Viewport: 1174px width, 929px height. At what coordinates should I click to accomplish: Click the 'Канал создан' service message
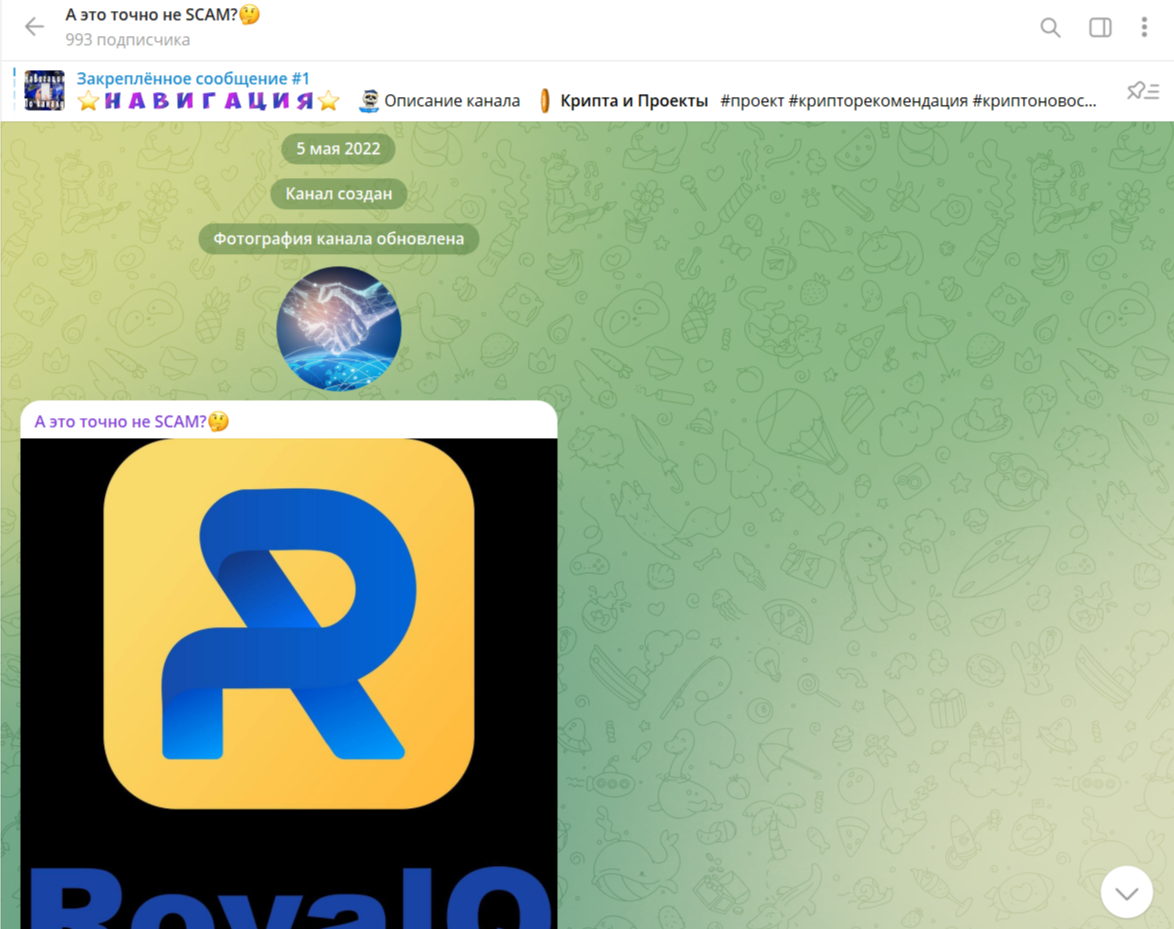(338, 194)
